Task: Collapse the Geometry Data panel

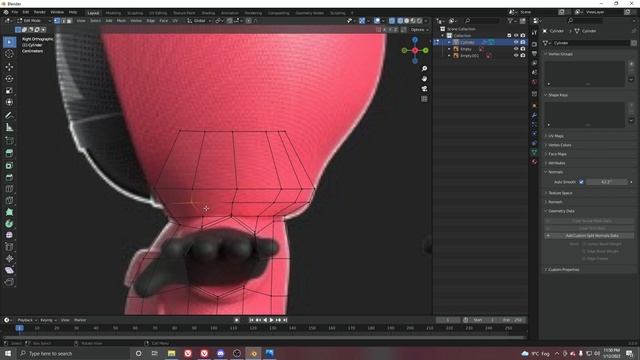Action: (561, 211)
